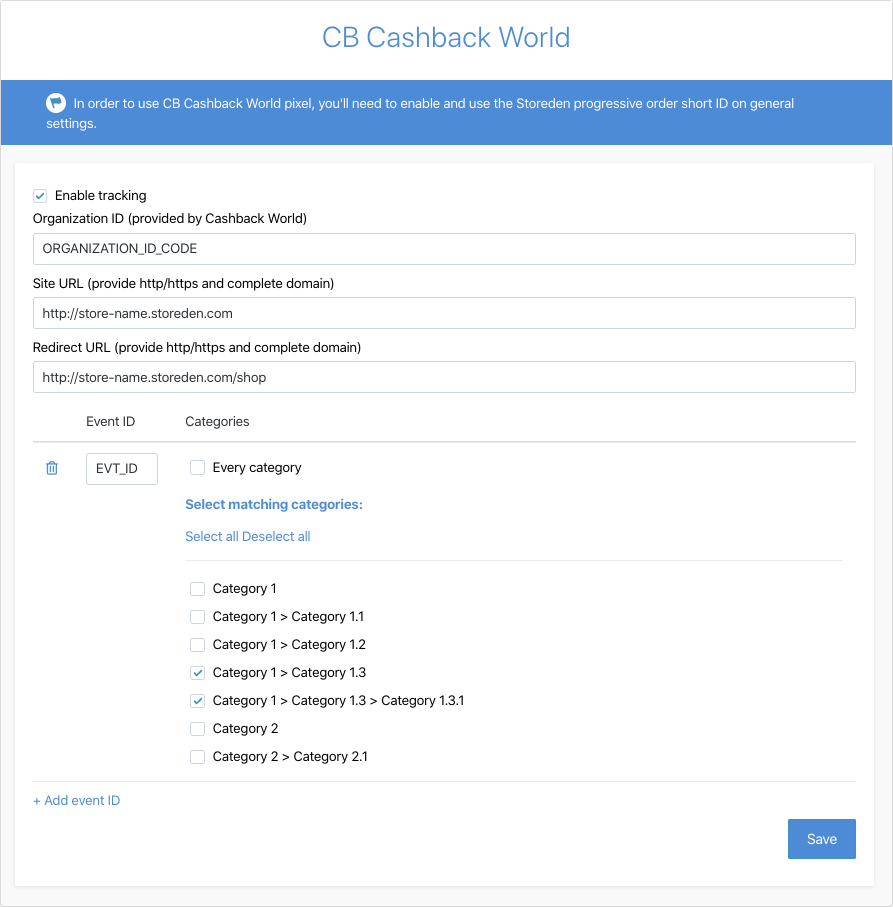Click the Select matching categories heading

274,504
